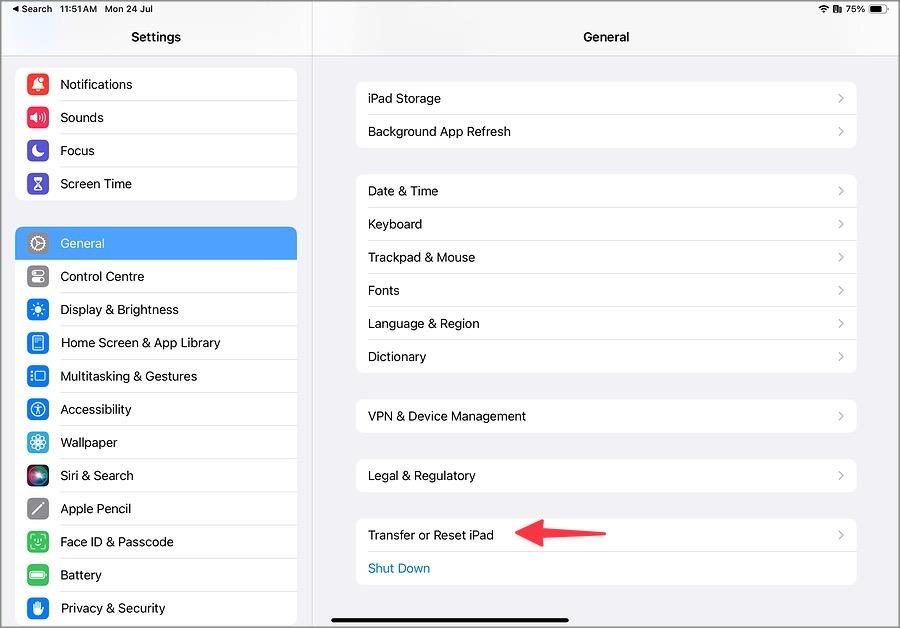Choose Wallpaper in sidebar
The height and width of the screenshot is (628, 900).
pyautogui.click(x=156, y=443)
